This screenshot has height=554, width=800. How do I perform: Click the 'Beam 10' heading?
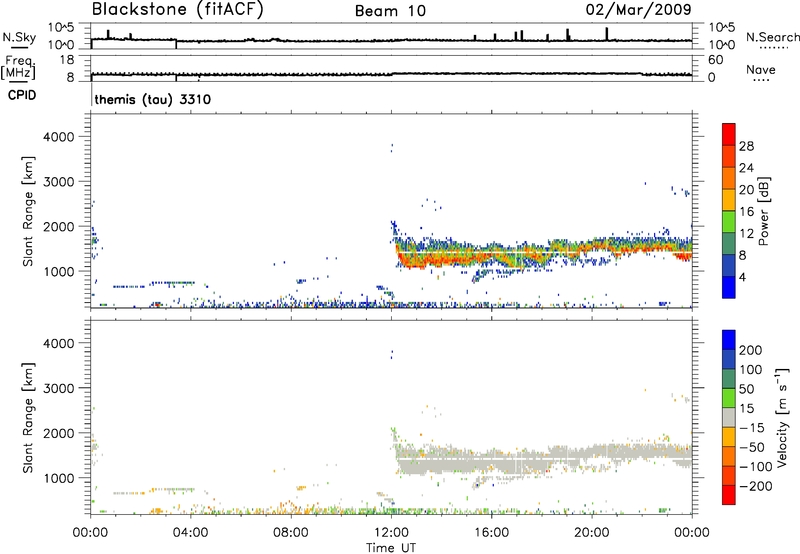(x=390, y=11)
